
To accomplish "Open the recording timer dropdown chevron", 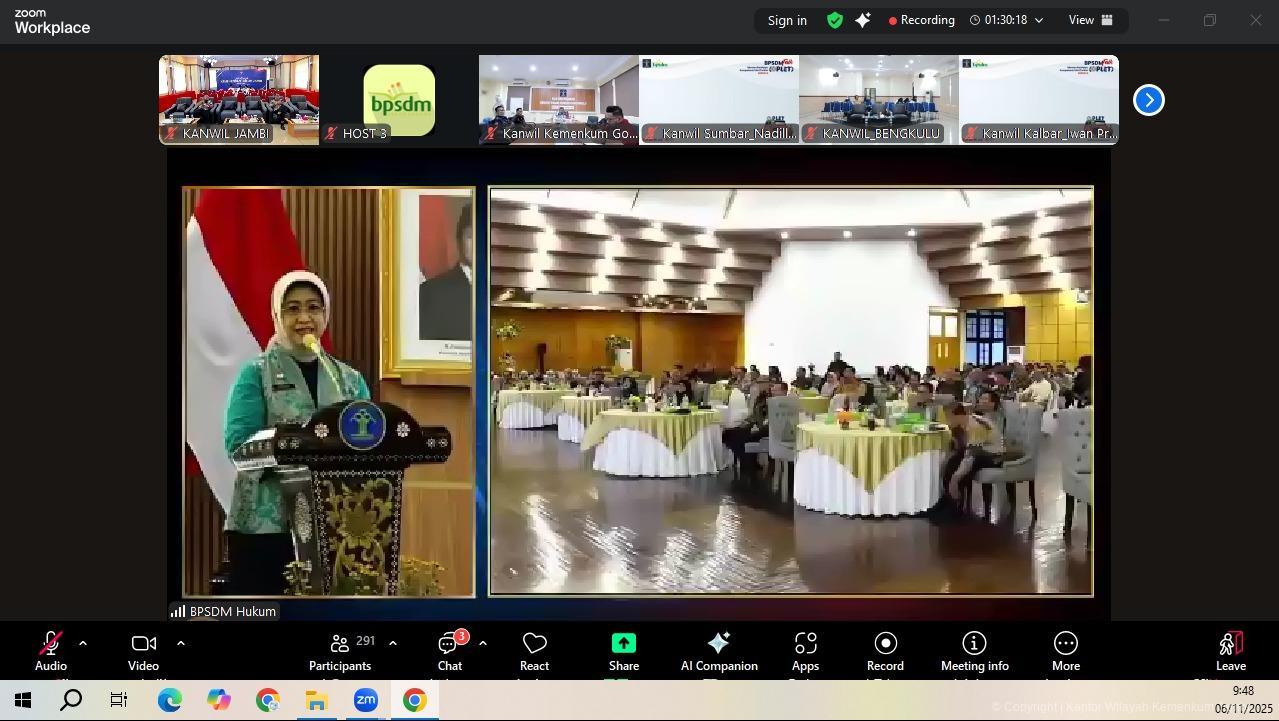I will (1039, 20).
